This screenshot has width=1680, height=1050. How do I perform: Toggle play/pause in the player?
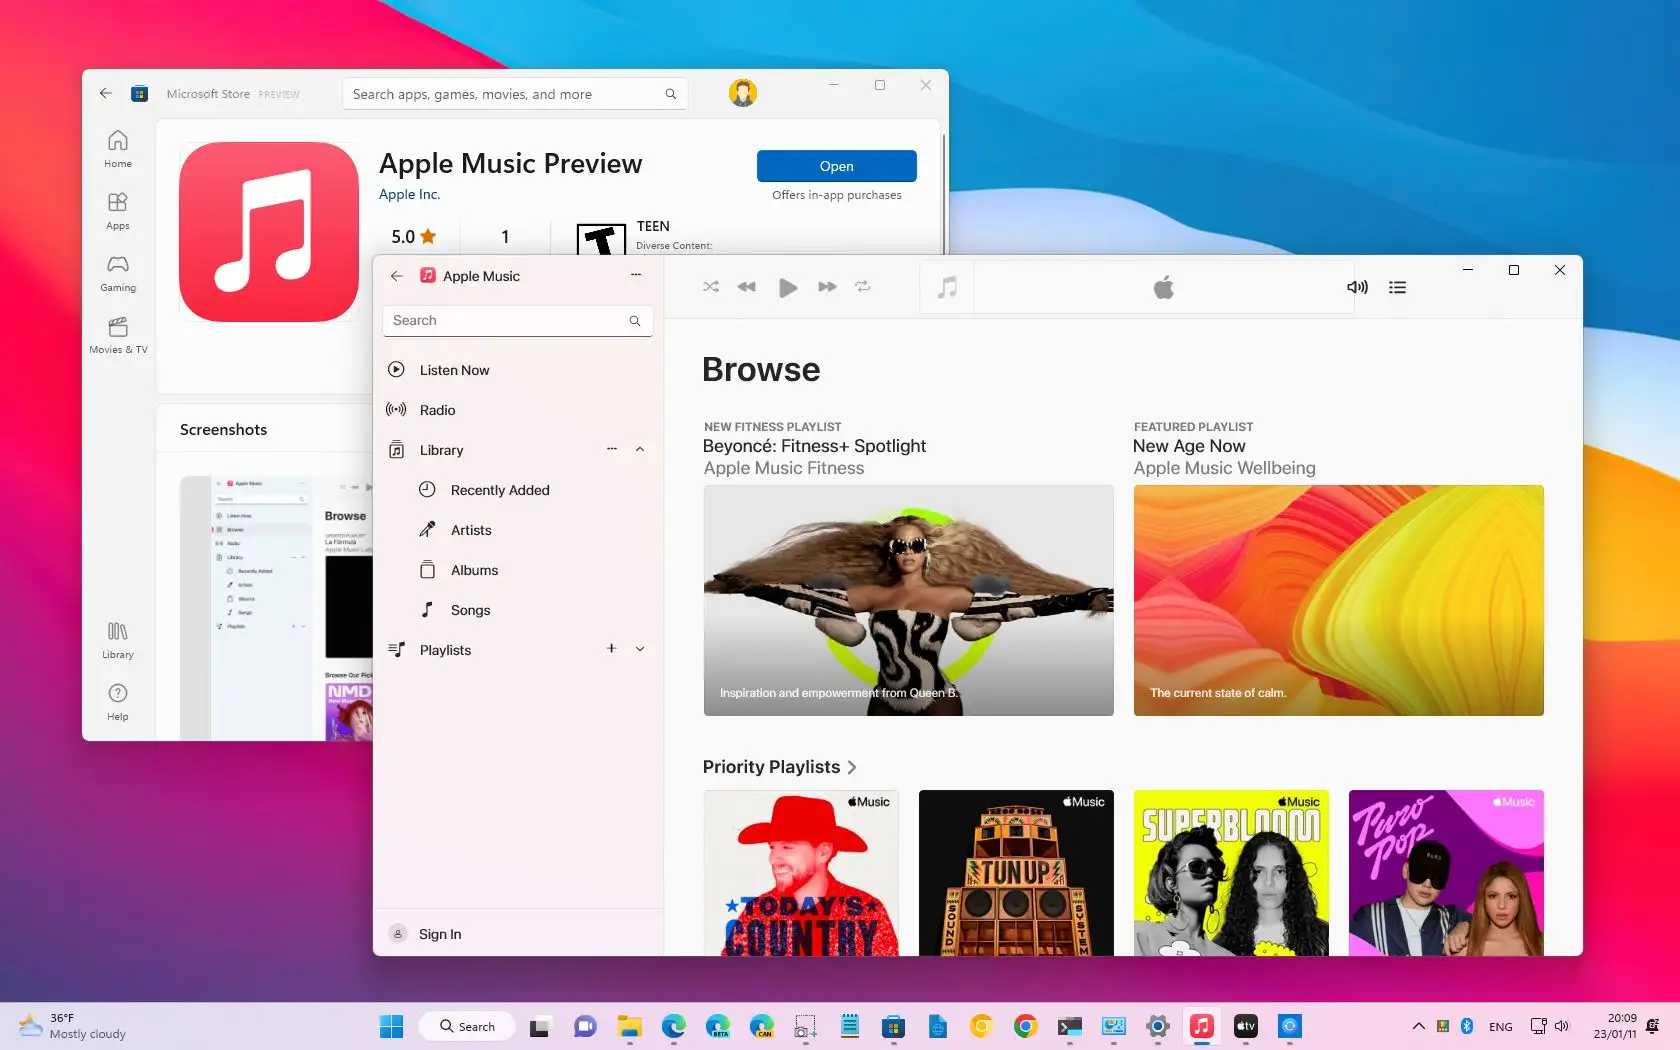point(787,287)
